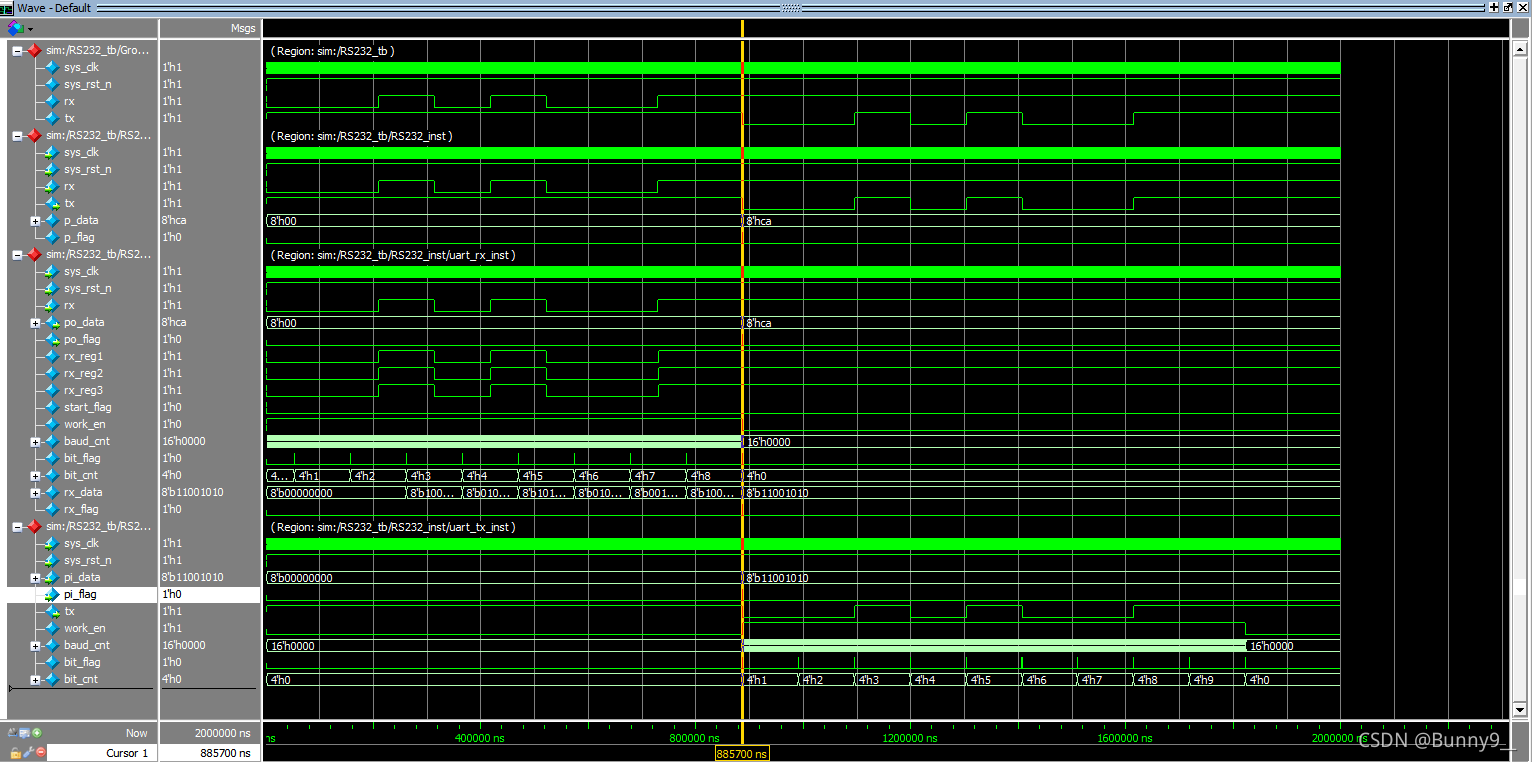The height and width of the screenshot is (762, 1533).
Task: Click the input port icon next to pi_flag
Action: tap(52, 594)
